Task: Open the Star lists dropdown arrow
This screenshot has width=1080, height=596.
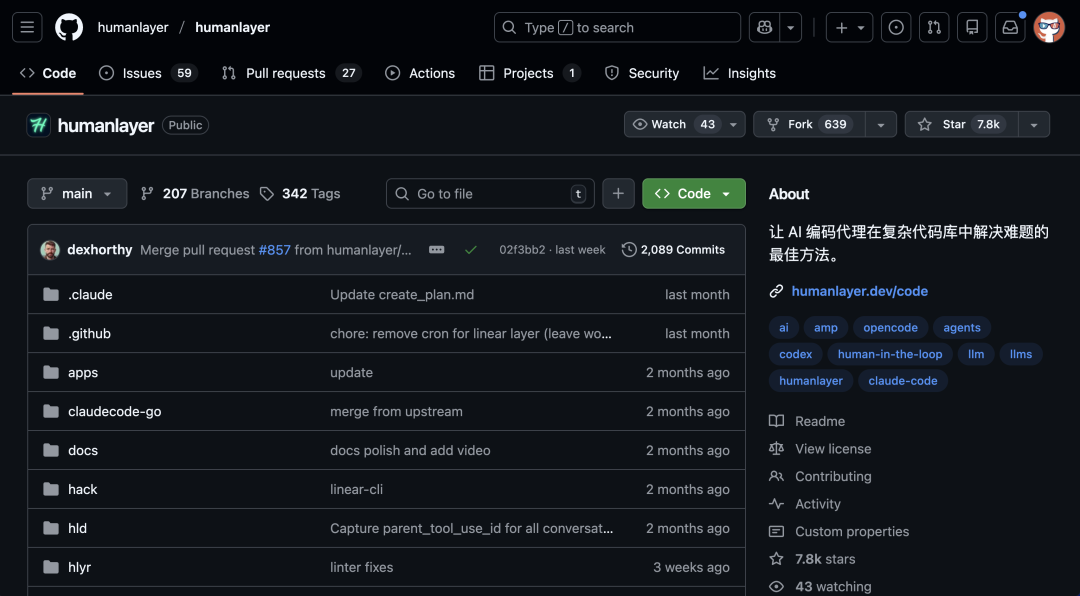Action: [x=1034, y=124]
